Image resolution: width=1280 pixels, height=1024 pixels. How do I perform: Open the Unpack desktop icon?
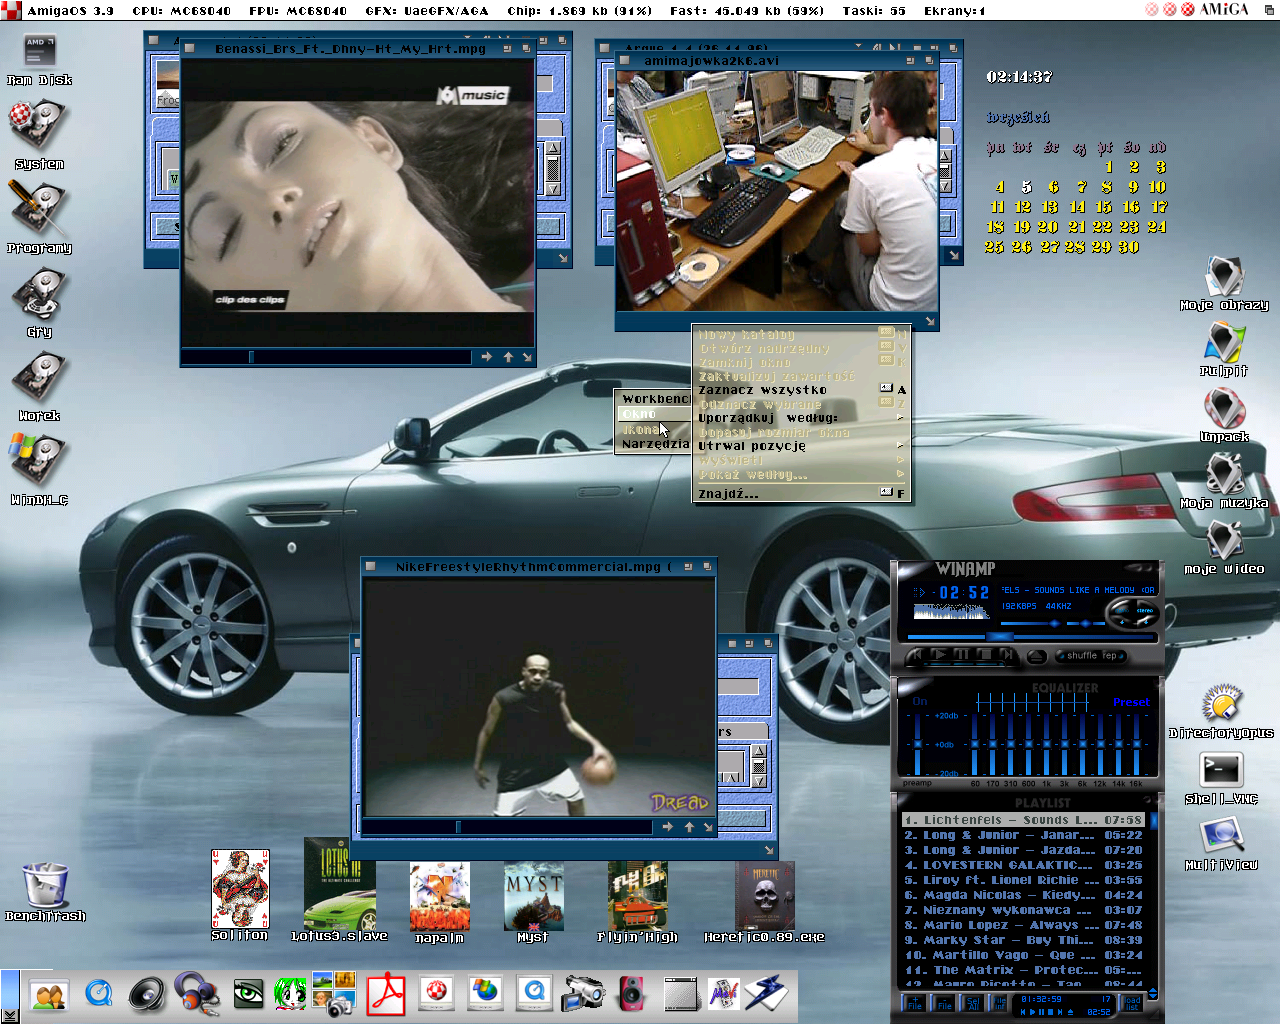1224,416
